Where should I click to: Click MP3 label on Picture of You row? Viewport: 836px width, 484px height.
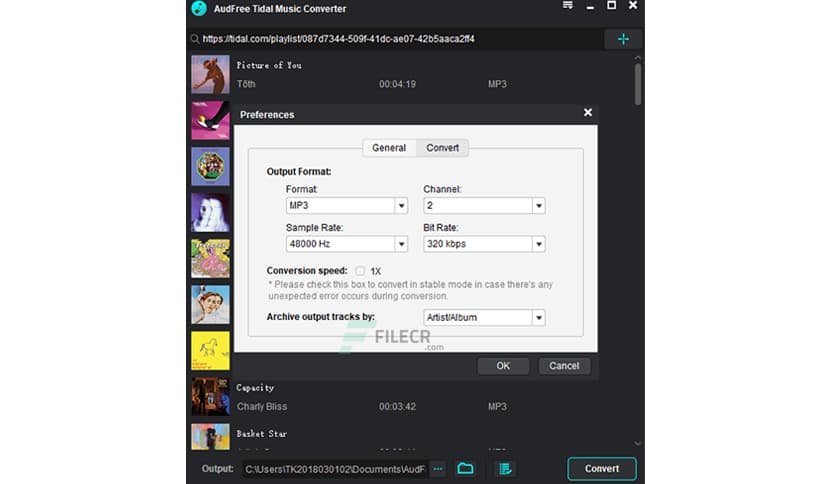497,84
